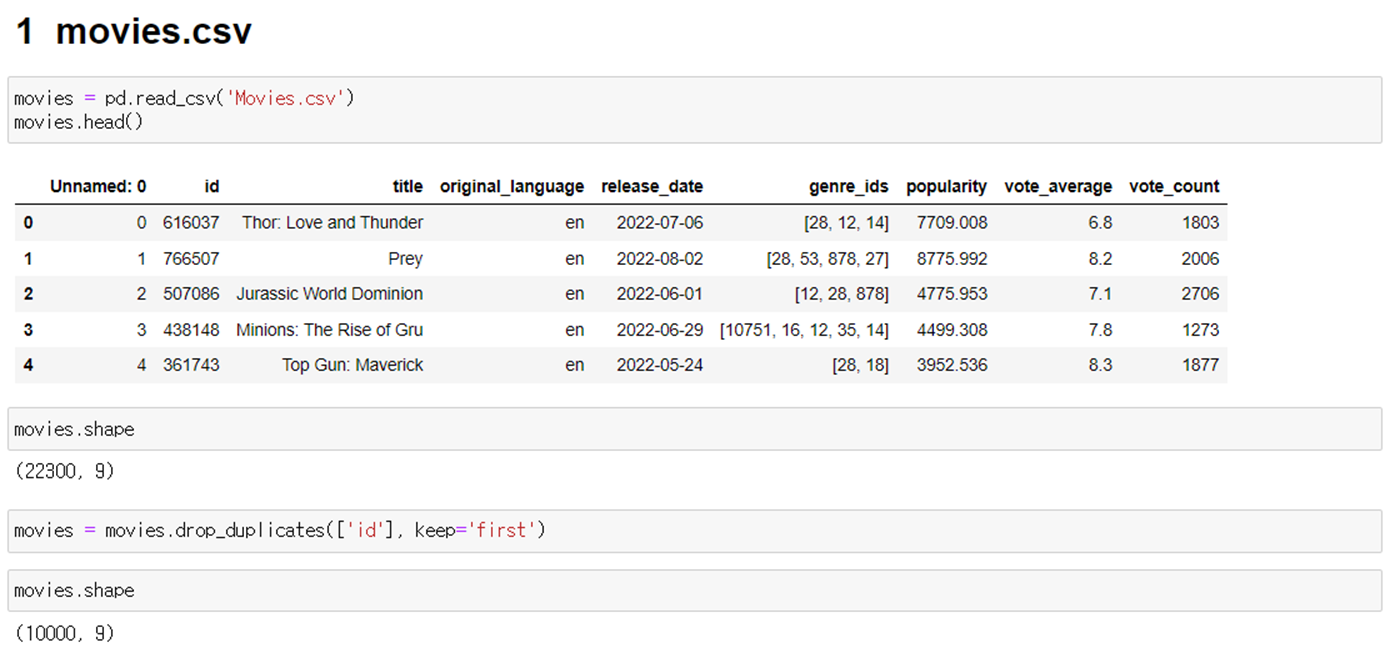Click the id value 766507
This screenshot has width=1390, height=658.
(x=191, y=259)
